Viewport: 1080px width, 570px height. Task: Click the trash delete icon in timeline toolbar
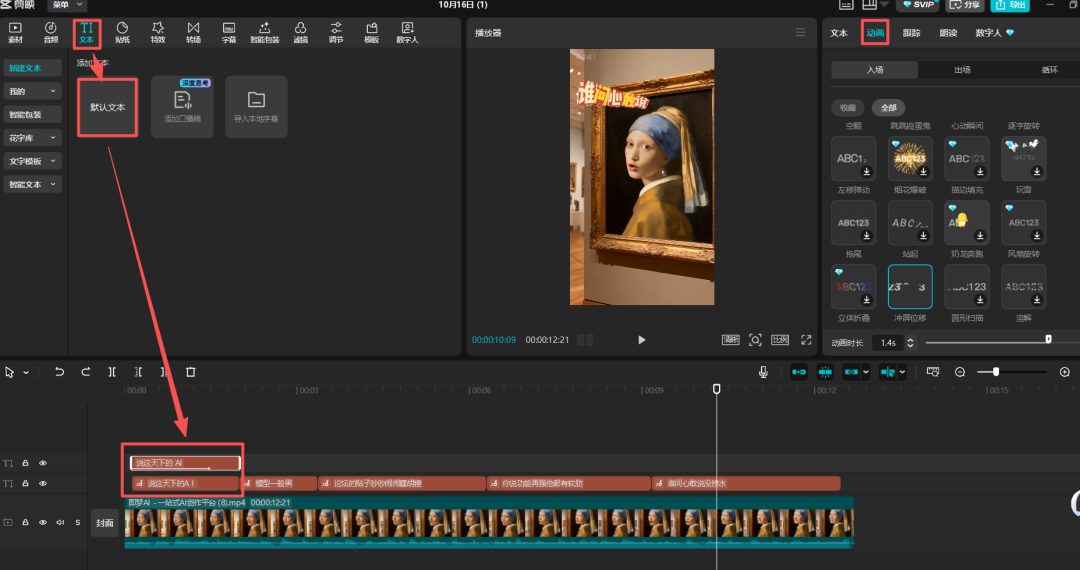[x=191, y=372]
